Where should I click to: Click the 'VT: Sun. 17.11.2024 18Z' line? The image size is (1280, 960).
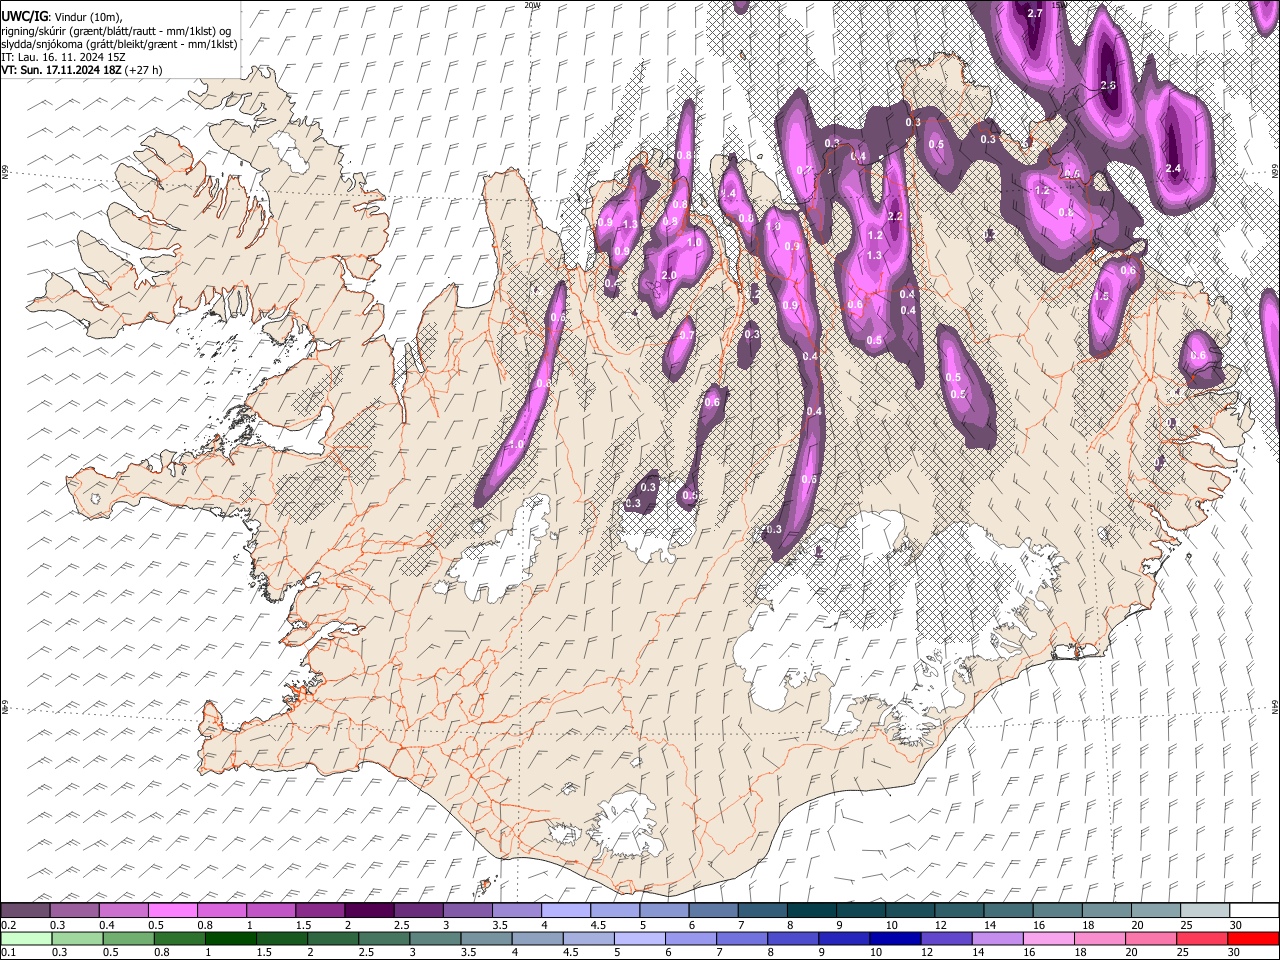[82, 70]
